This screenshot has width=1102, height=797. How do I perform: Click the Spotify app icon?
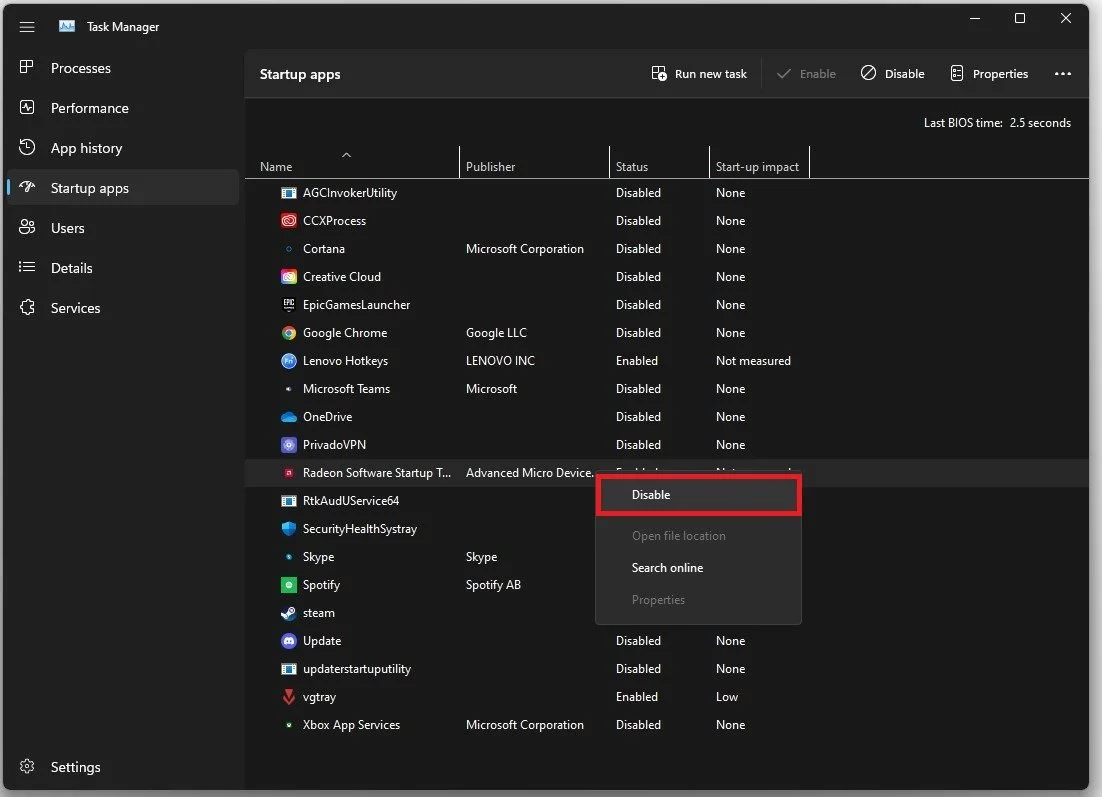pyautogui.click(x=289, y=585)
